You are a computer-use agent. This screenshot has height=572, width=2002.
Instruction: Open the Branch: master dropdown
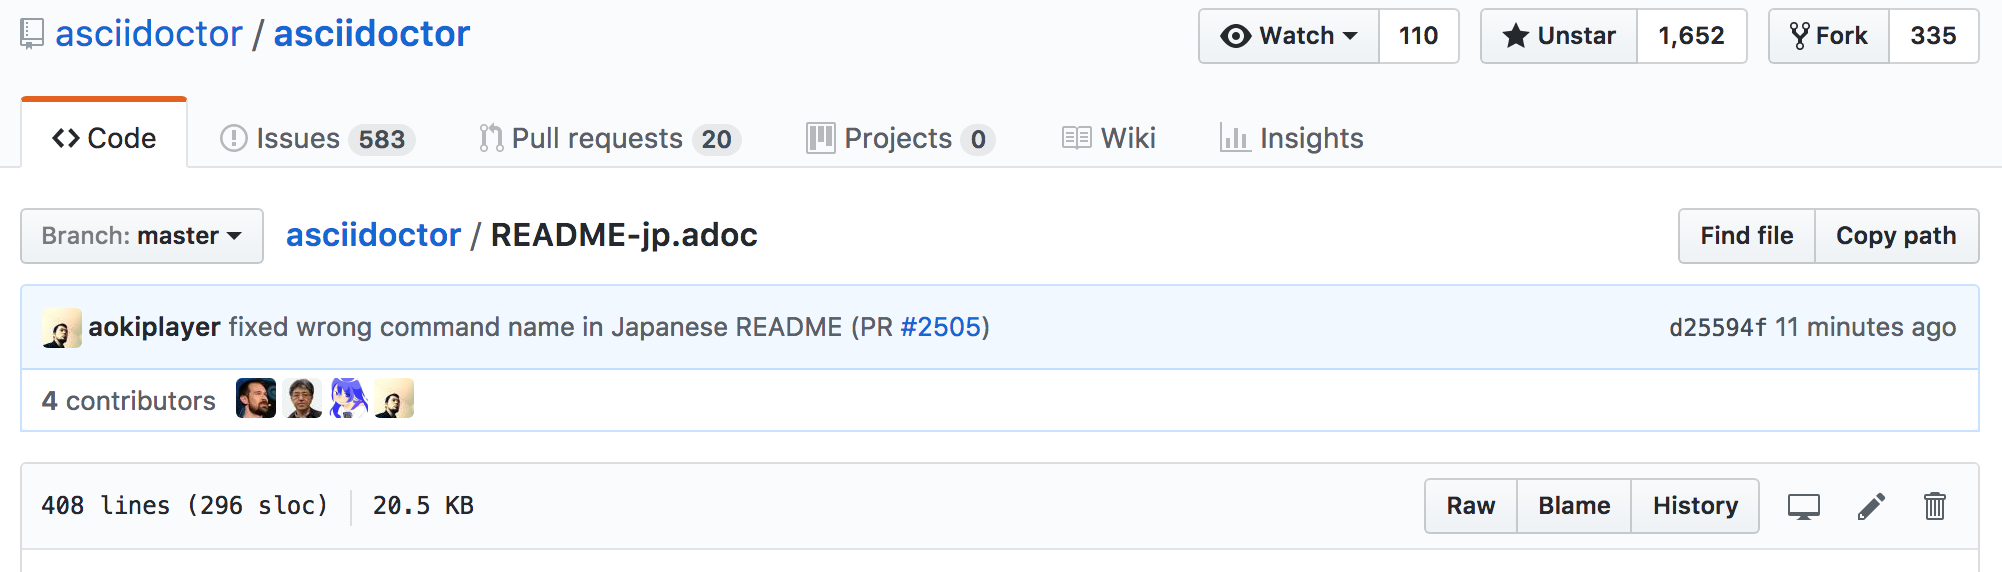142,236
